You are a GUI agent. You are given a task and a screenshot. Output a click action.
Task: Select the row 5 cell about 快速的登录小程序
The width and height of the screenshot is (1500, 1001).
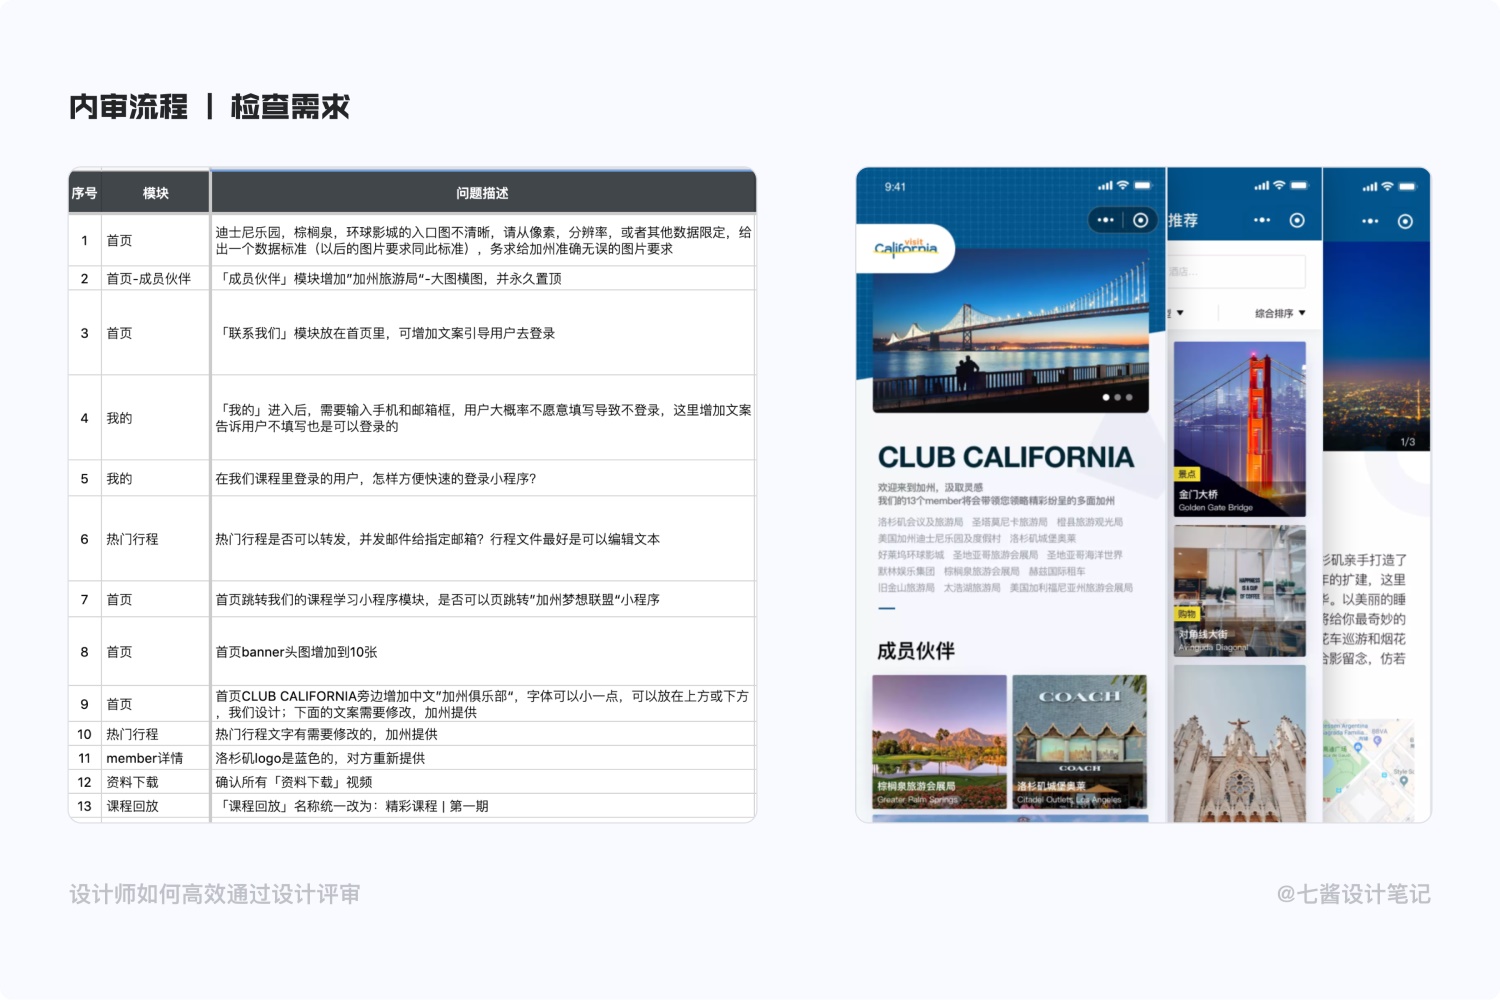pos(483,478)
